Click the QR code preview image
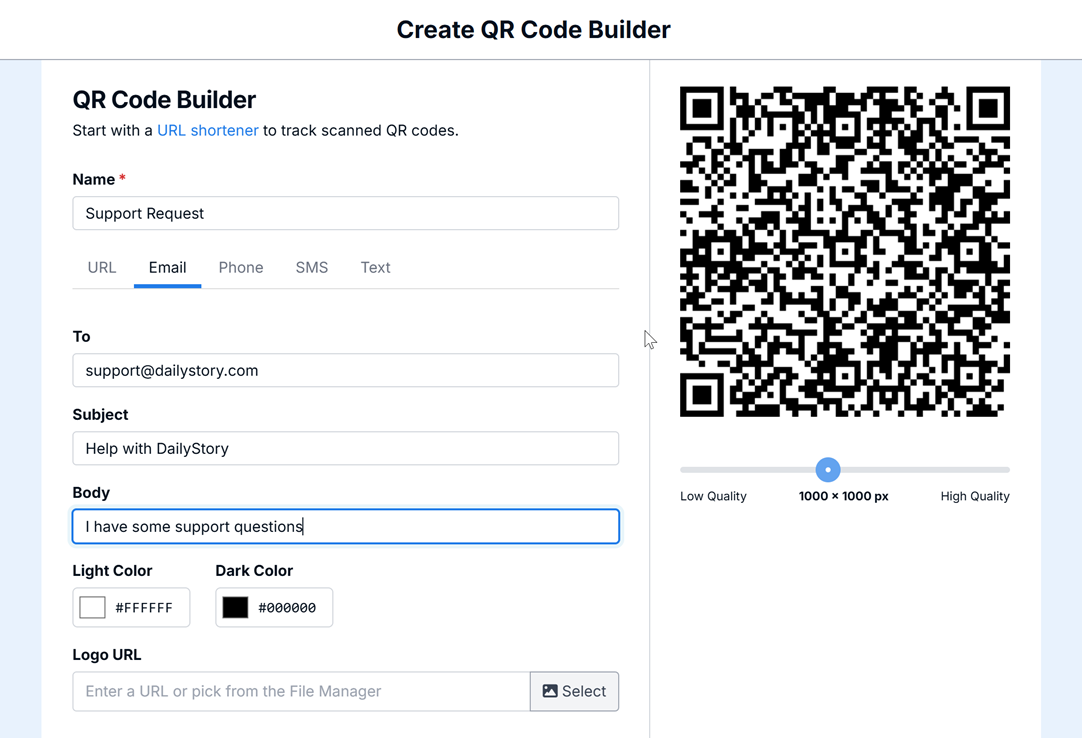The width and height of the screenshot is (1082, 738). (845, 251)
